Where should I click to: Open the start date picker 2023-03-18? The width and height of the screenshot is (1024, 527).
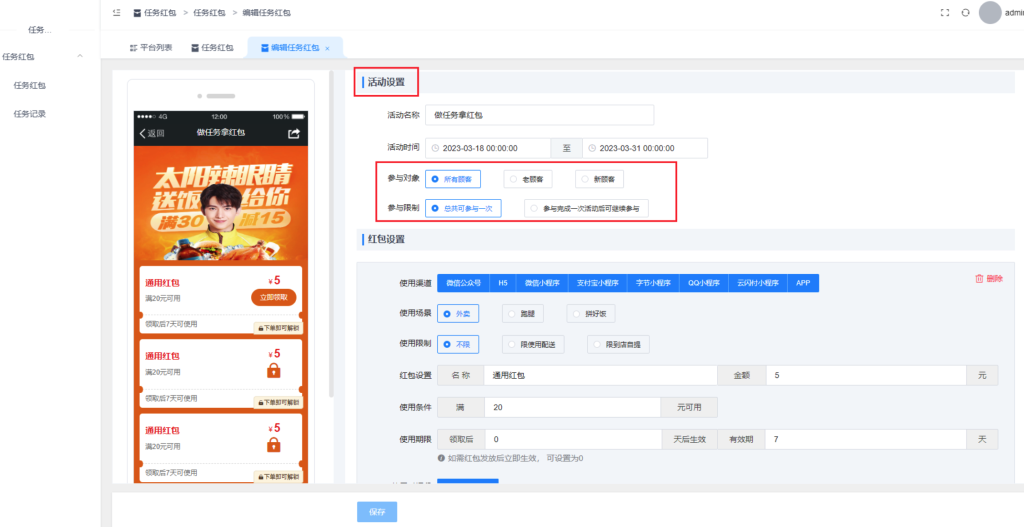488,148
